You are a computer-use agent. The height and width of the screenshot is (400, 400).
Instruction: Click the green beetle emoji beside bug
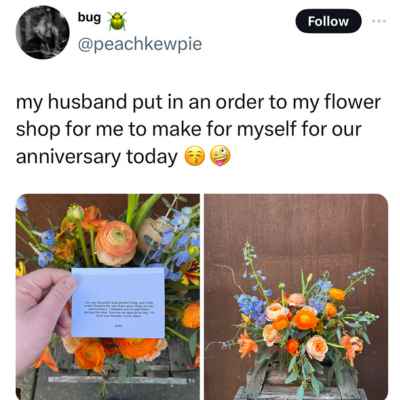[x=116, y=21]
